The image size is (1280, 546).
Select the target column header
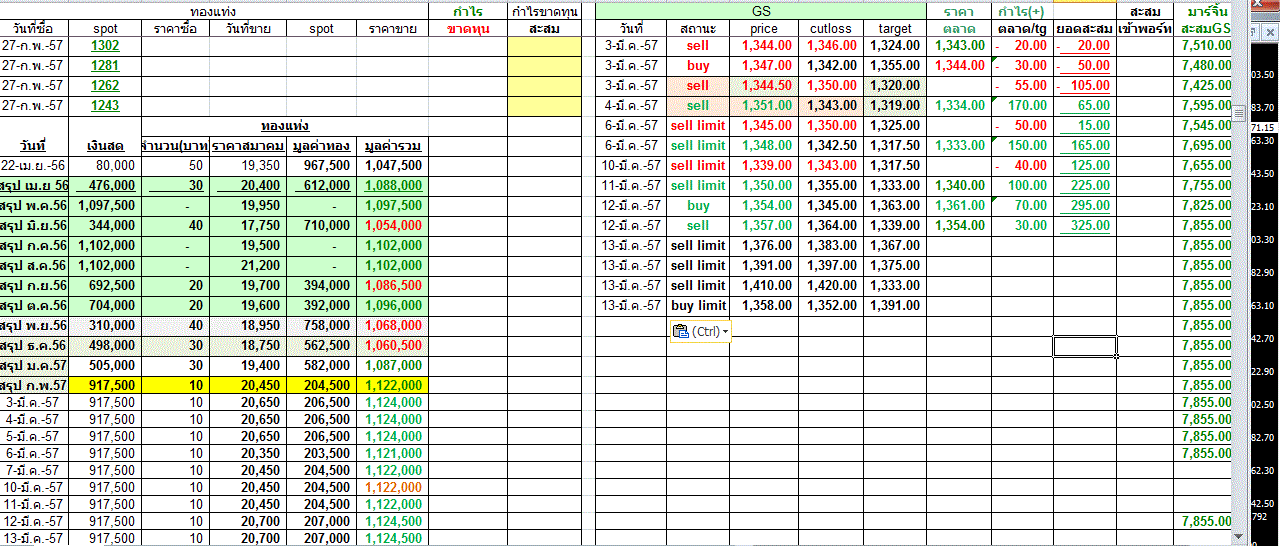coord(895,29)
